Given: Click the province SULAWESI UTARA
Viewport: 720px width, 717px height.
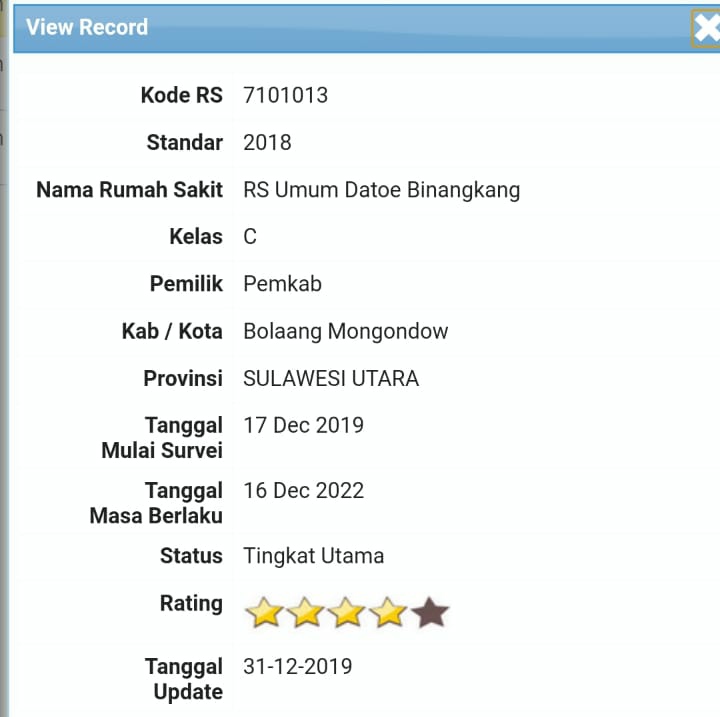Looking at the screenshot, I should pos(330,378).
